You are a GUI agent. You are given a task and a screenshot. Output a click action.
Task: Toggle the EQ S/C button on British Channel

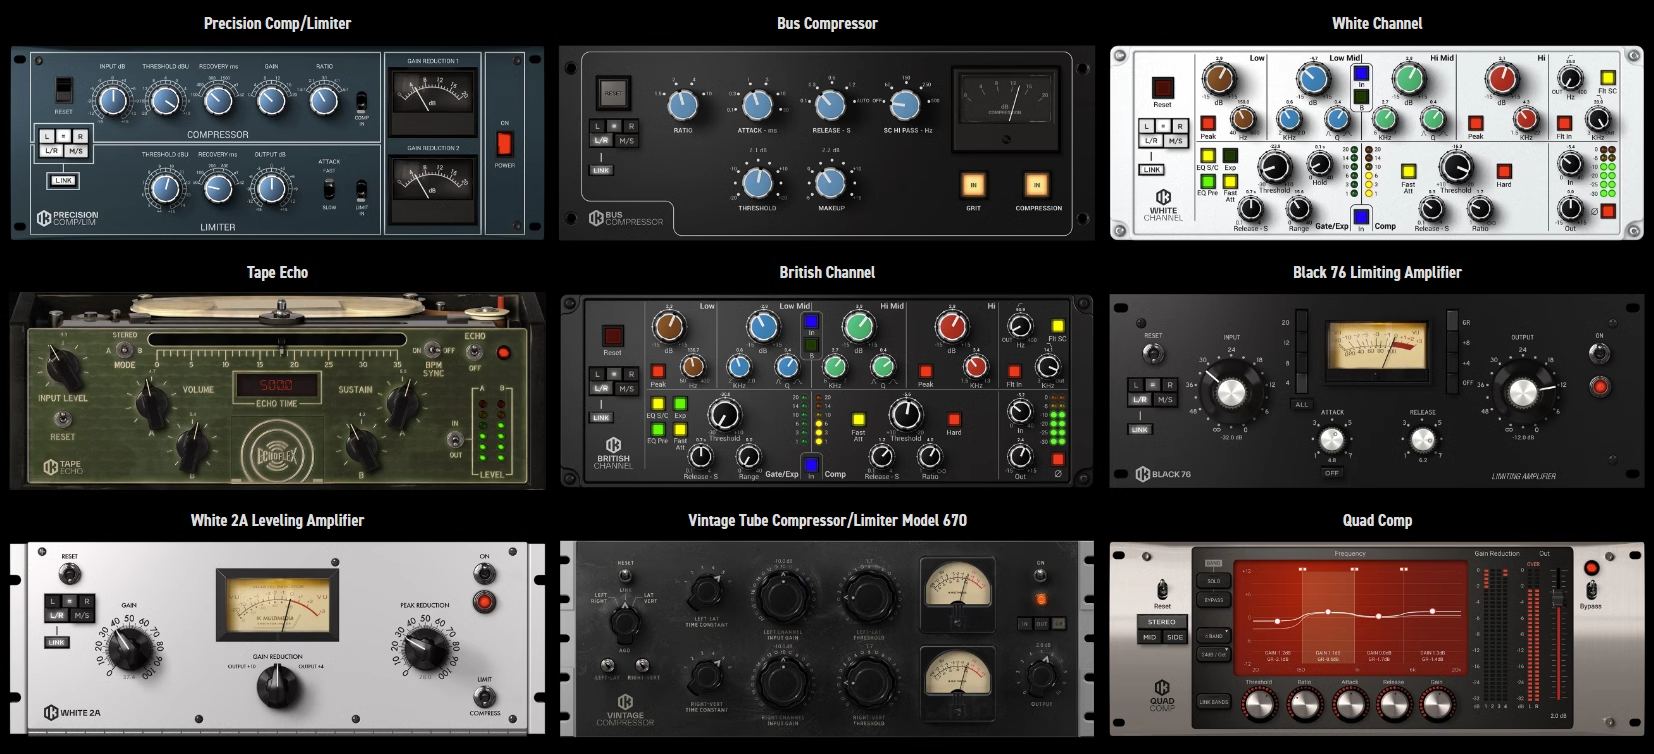(x=657, y=405)
